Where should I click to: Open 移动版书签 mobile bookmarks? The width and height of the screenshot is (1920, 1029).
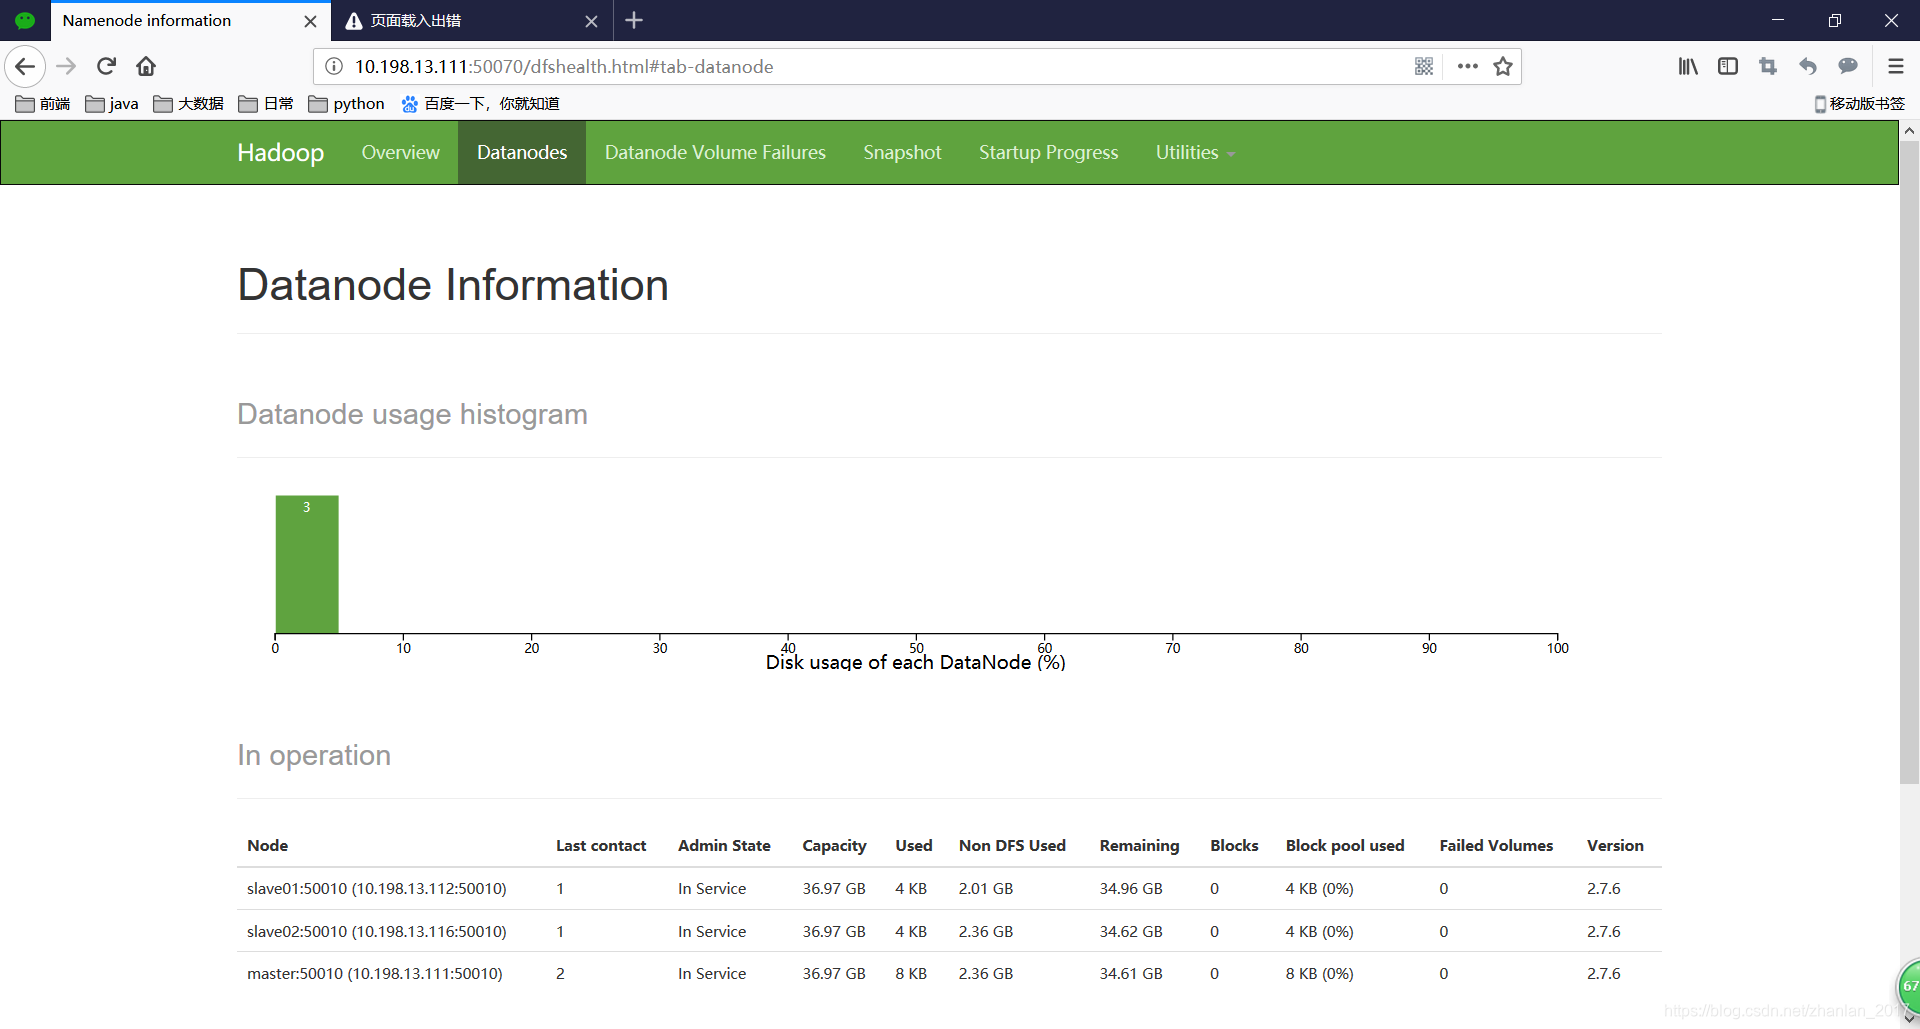[x=1859, y=104]
